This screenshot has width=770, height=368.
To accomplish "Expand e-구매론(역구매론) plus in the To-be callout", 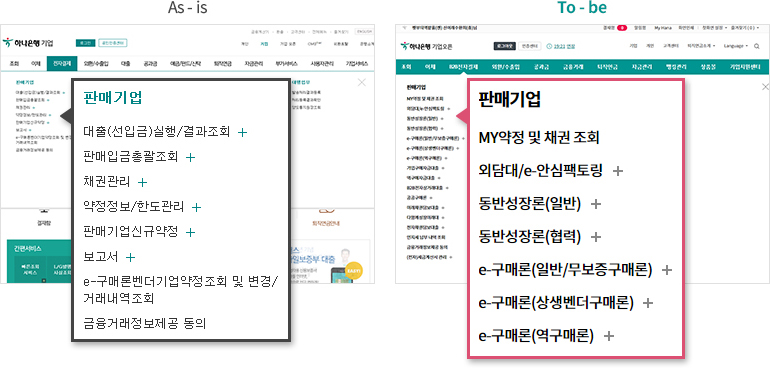I will (609, 336).
